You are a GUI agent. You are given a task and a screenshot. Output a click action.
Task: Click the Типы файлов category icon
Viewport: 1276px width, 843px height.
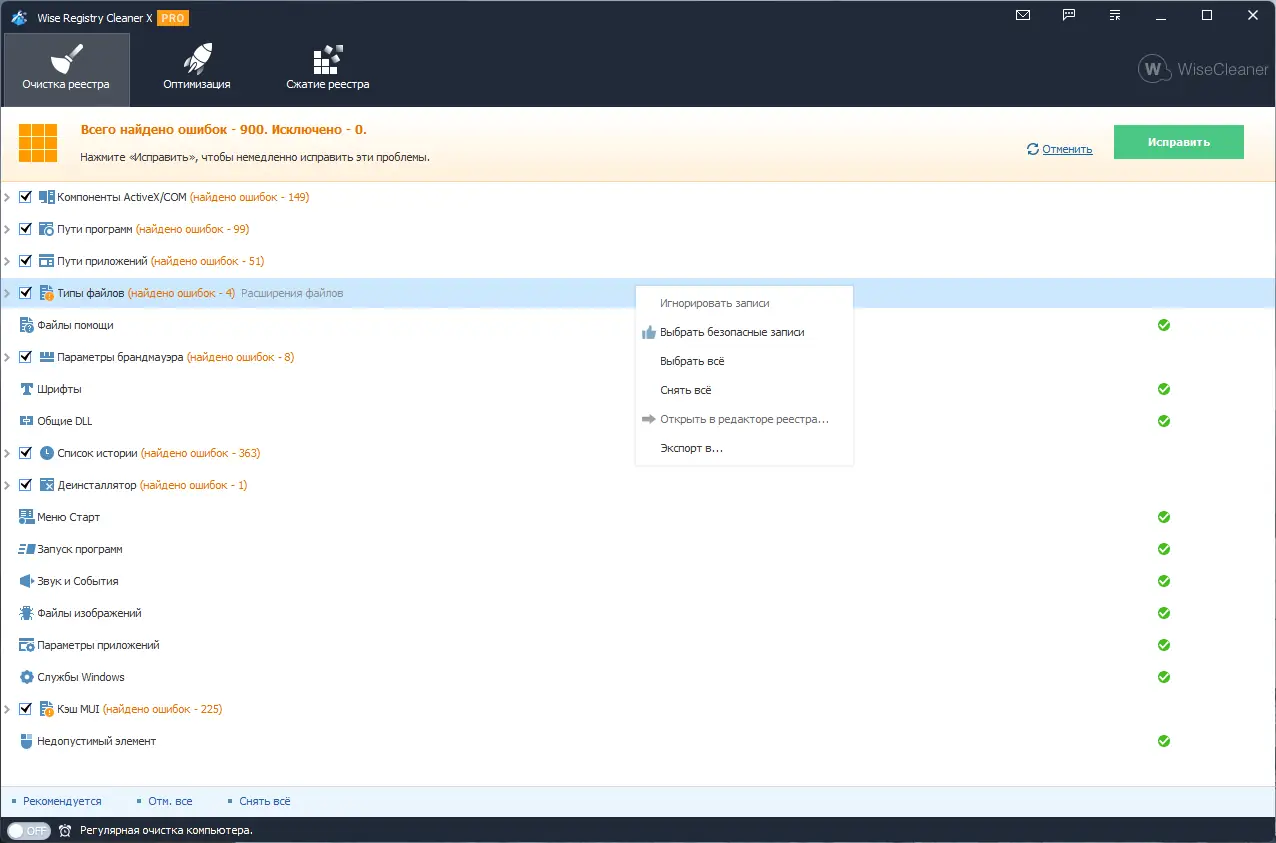47,293
